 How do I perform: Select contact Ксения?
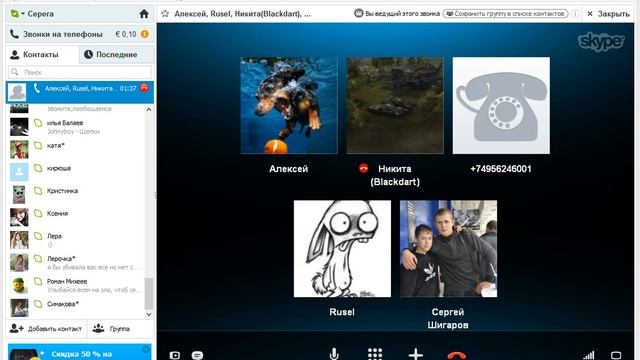click(x=76, y=217)
